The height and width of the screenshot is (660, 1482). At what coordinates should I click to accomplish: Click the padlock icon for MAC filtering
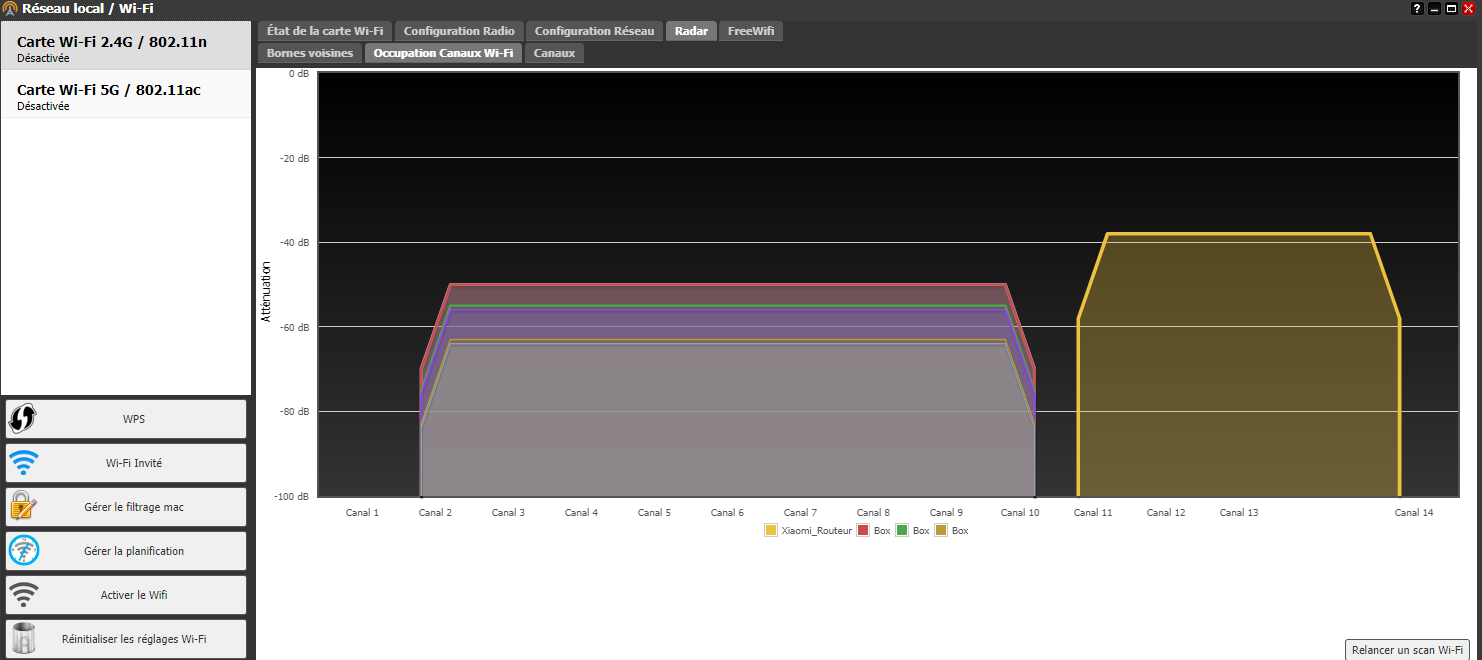pos(23,507)
